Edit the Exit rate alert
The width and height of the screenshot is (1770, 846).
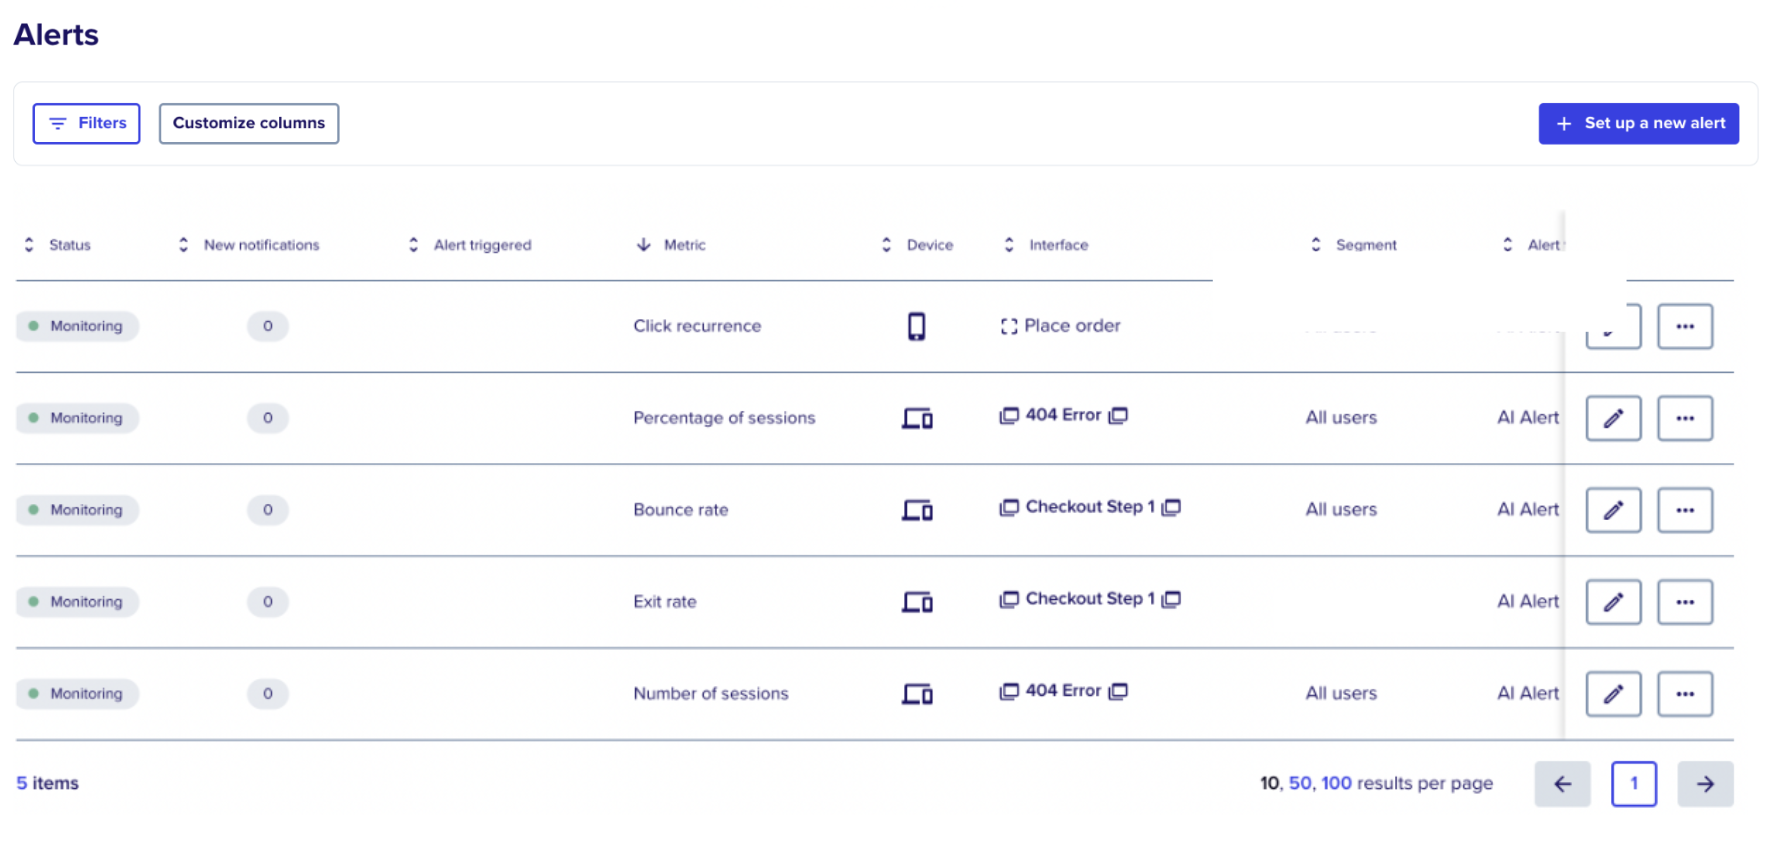tap(1613, 602)
